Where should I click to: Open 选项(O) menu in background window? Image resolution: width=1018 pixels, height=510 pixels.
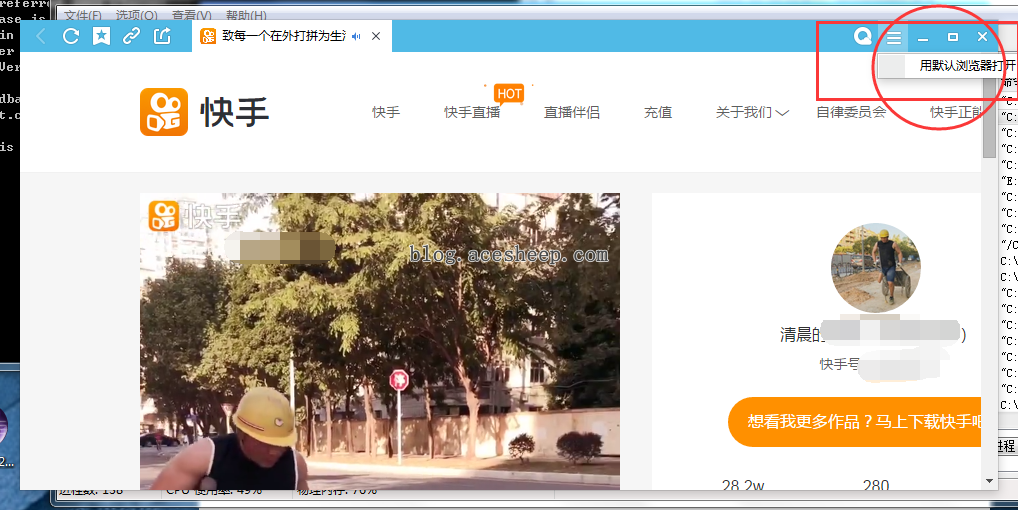136,14
